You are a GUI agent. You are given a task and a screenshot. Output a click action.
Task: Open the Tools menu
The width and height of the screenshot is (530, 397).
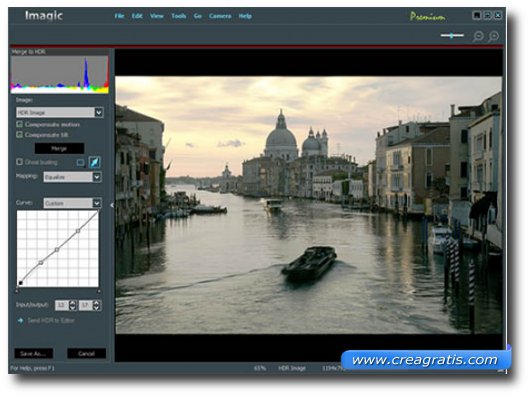point(178,16)
